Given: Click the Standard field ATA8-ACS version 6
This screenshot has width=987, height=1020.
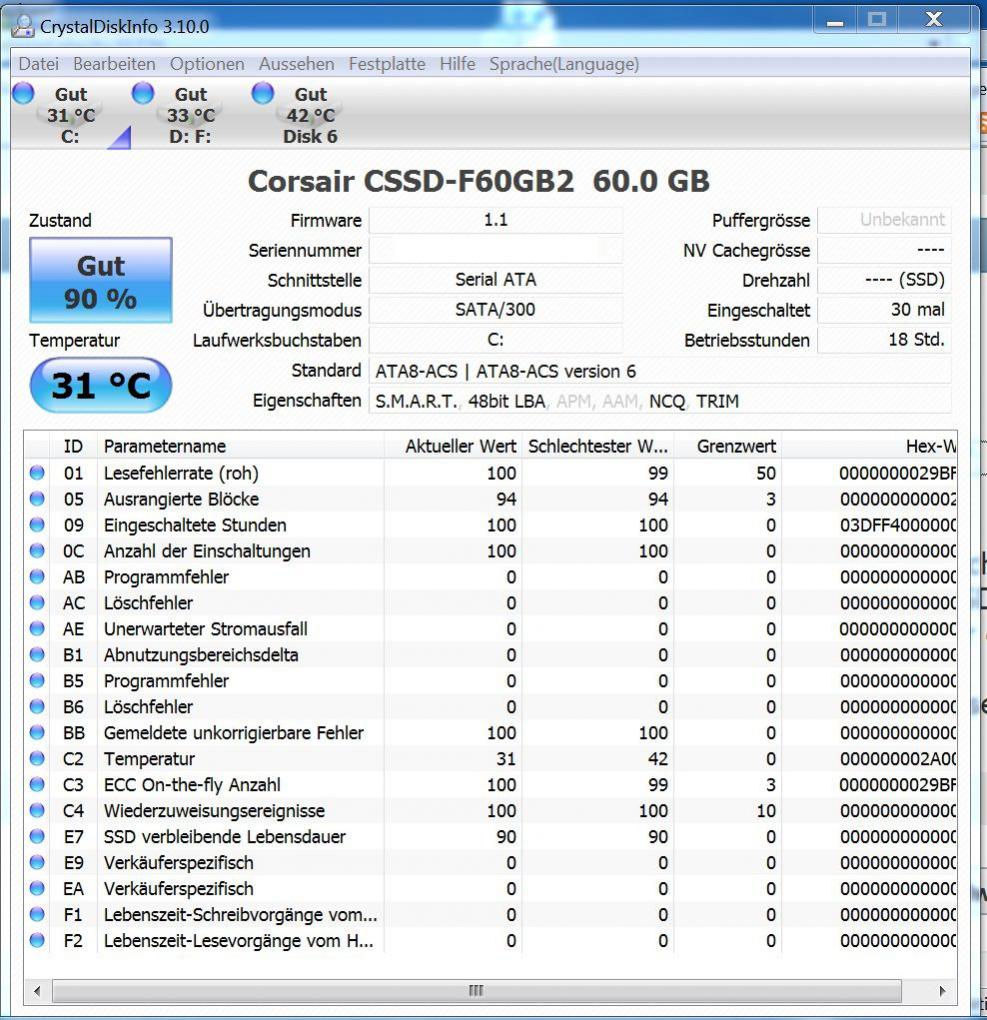Looking at the screenshot, I should (x=660, y=371).
